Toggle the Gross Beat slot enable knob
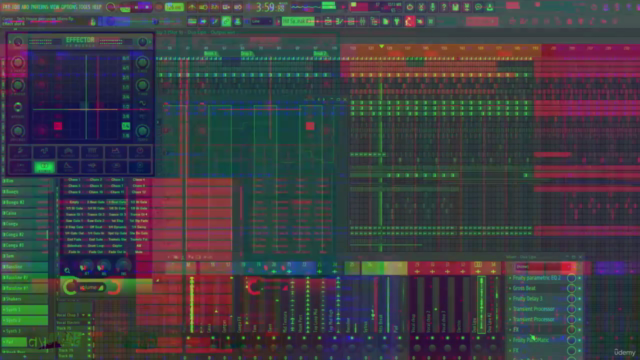 [571, 288]
